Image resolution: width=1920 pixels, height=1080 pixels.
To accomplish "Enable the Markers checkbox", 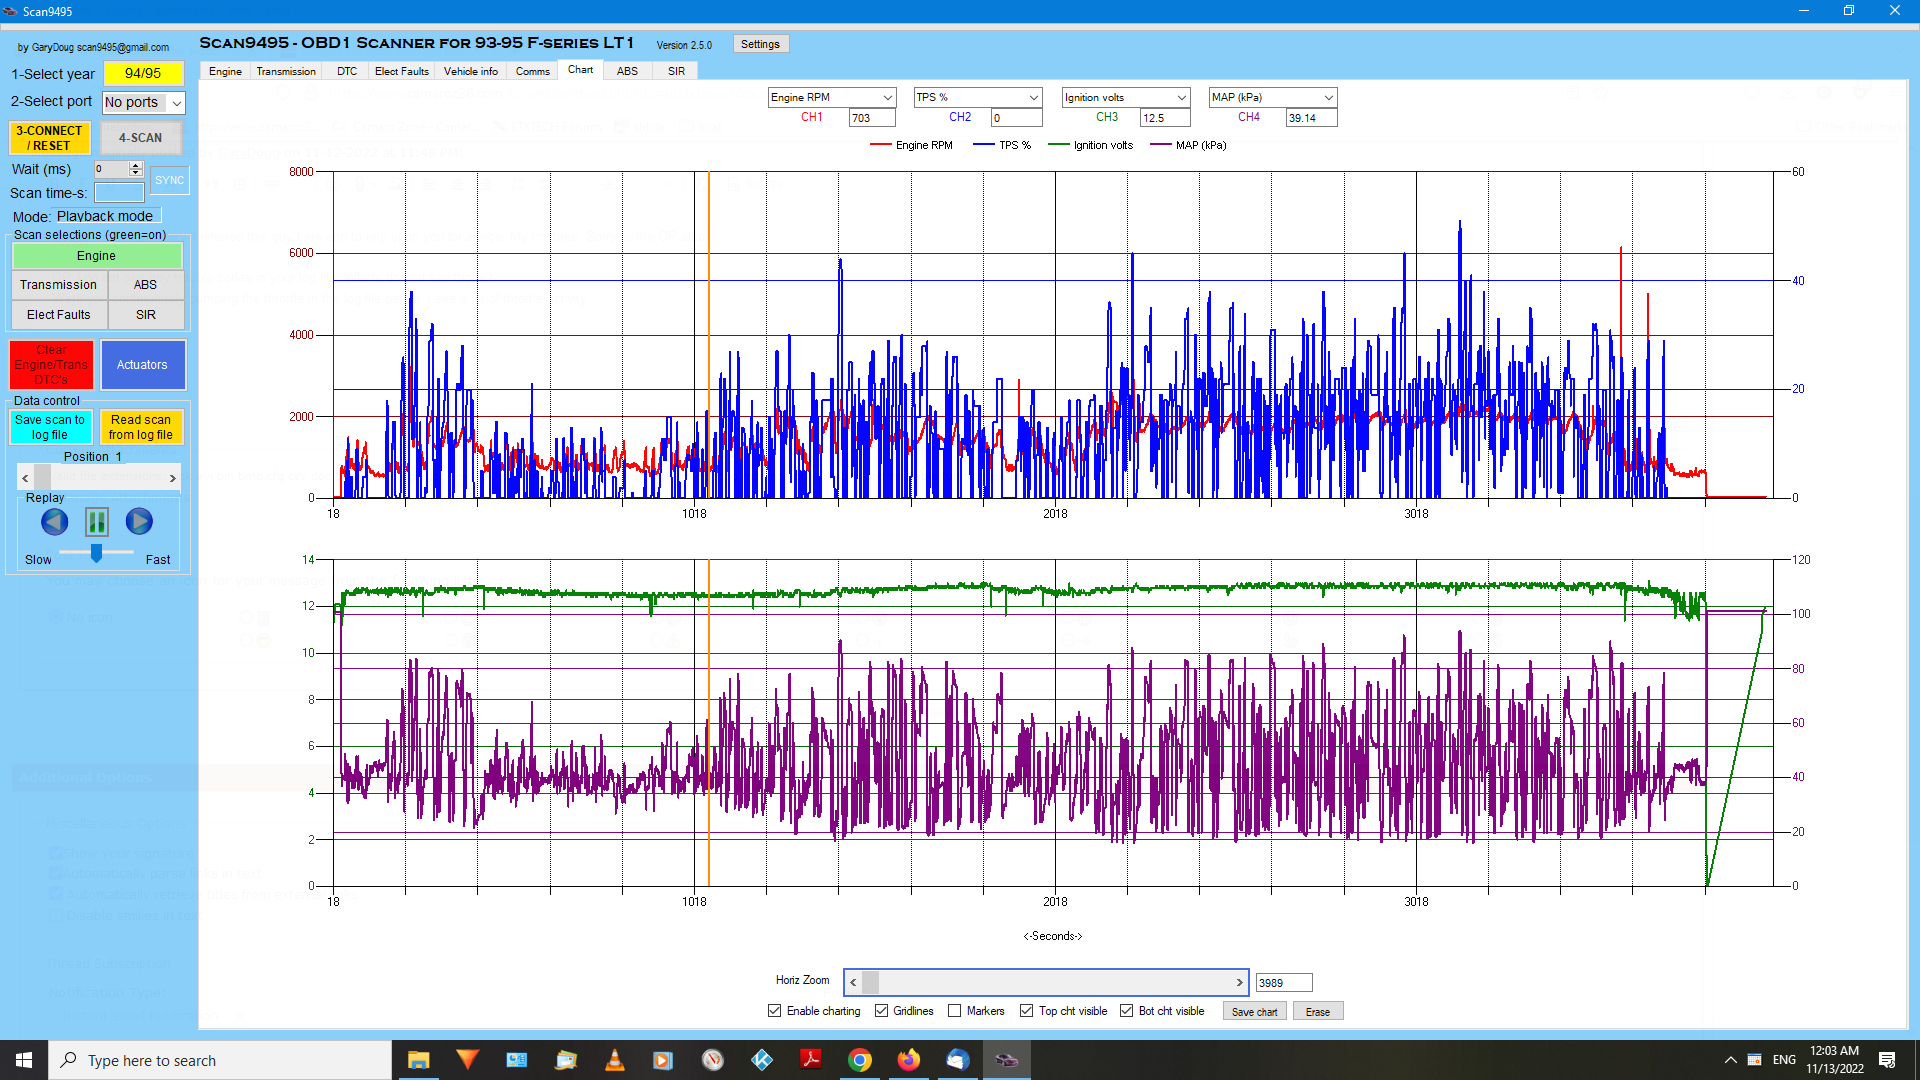I will tap(955, 1011).
